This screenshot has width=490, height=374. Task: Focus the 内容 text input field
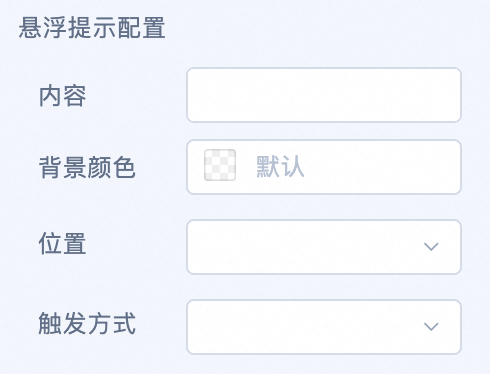coord(324,95)
